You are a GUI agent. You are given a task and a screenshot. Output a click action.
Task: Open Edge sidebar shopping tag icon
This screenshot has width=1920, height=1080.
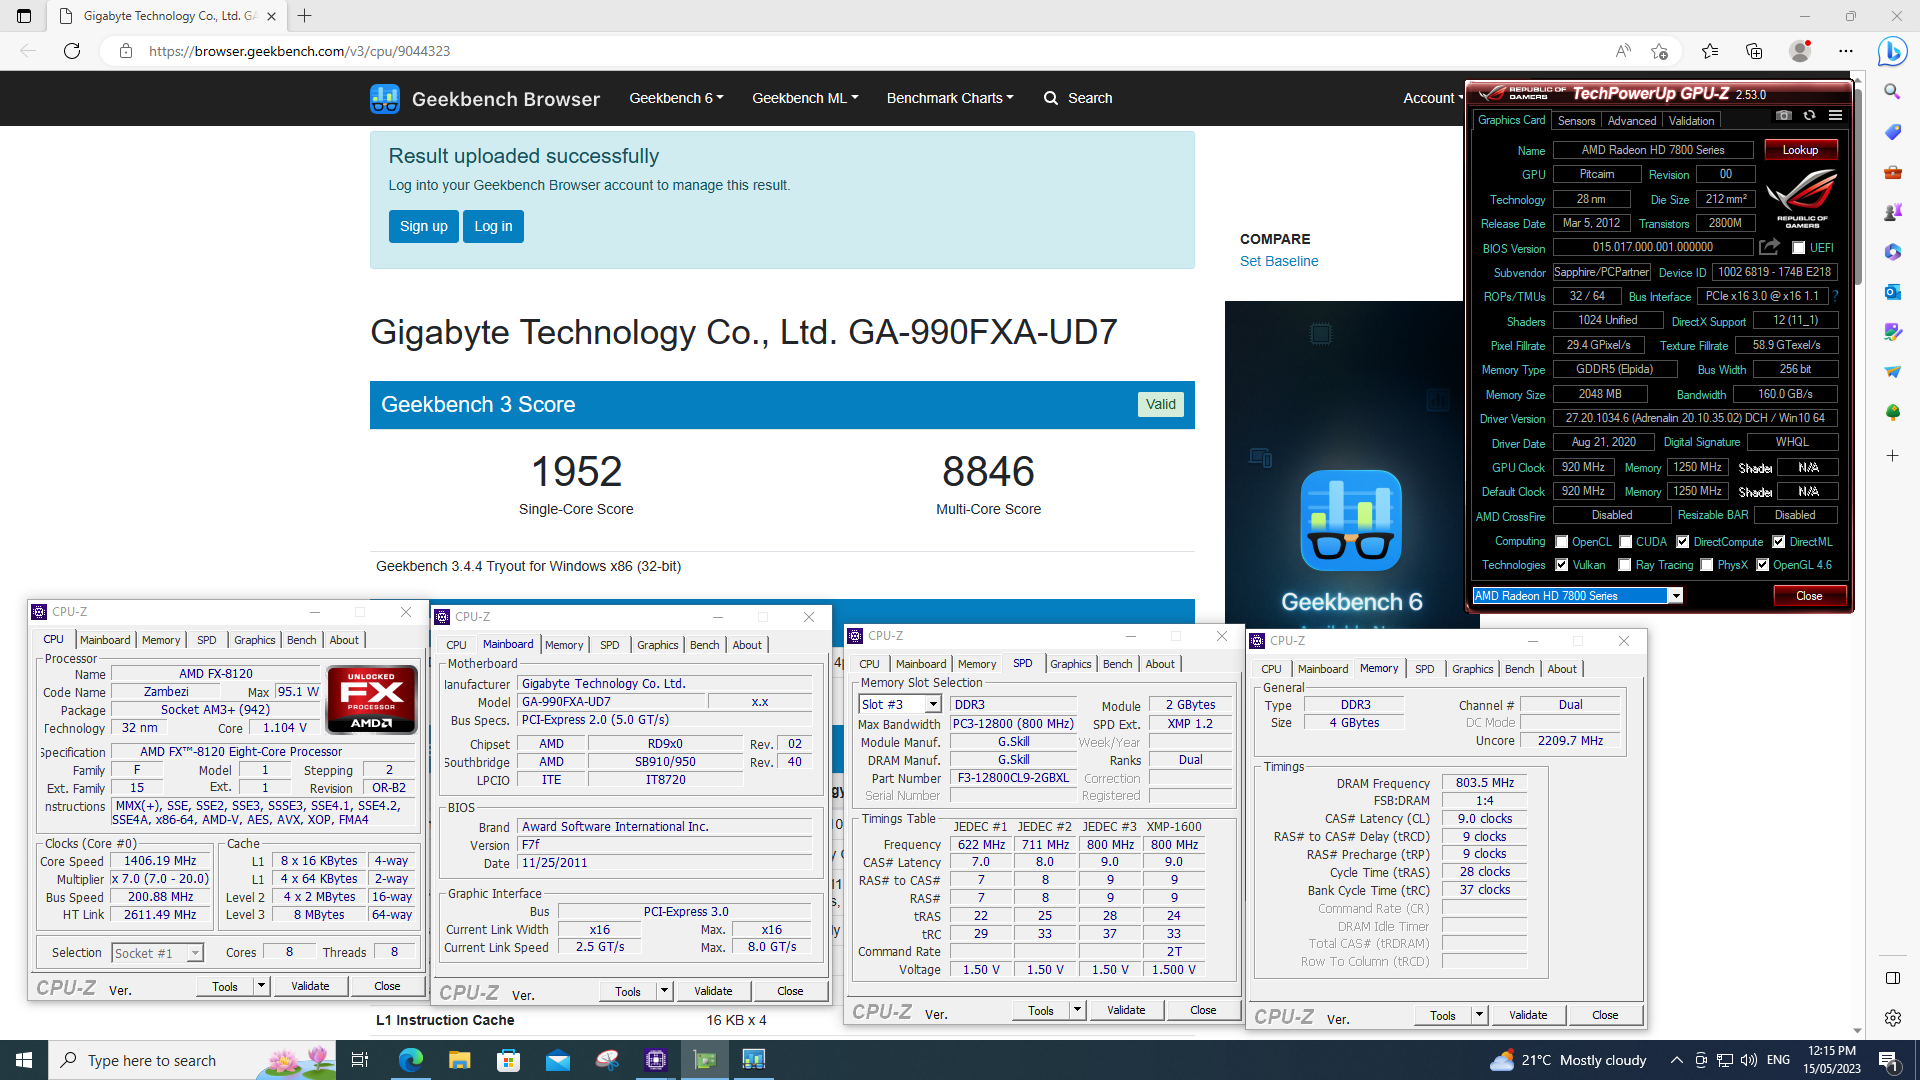(x=1892, y=132)
